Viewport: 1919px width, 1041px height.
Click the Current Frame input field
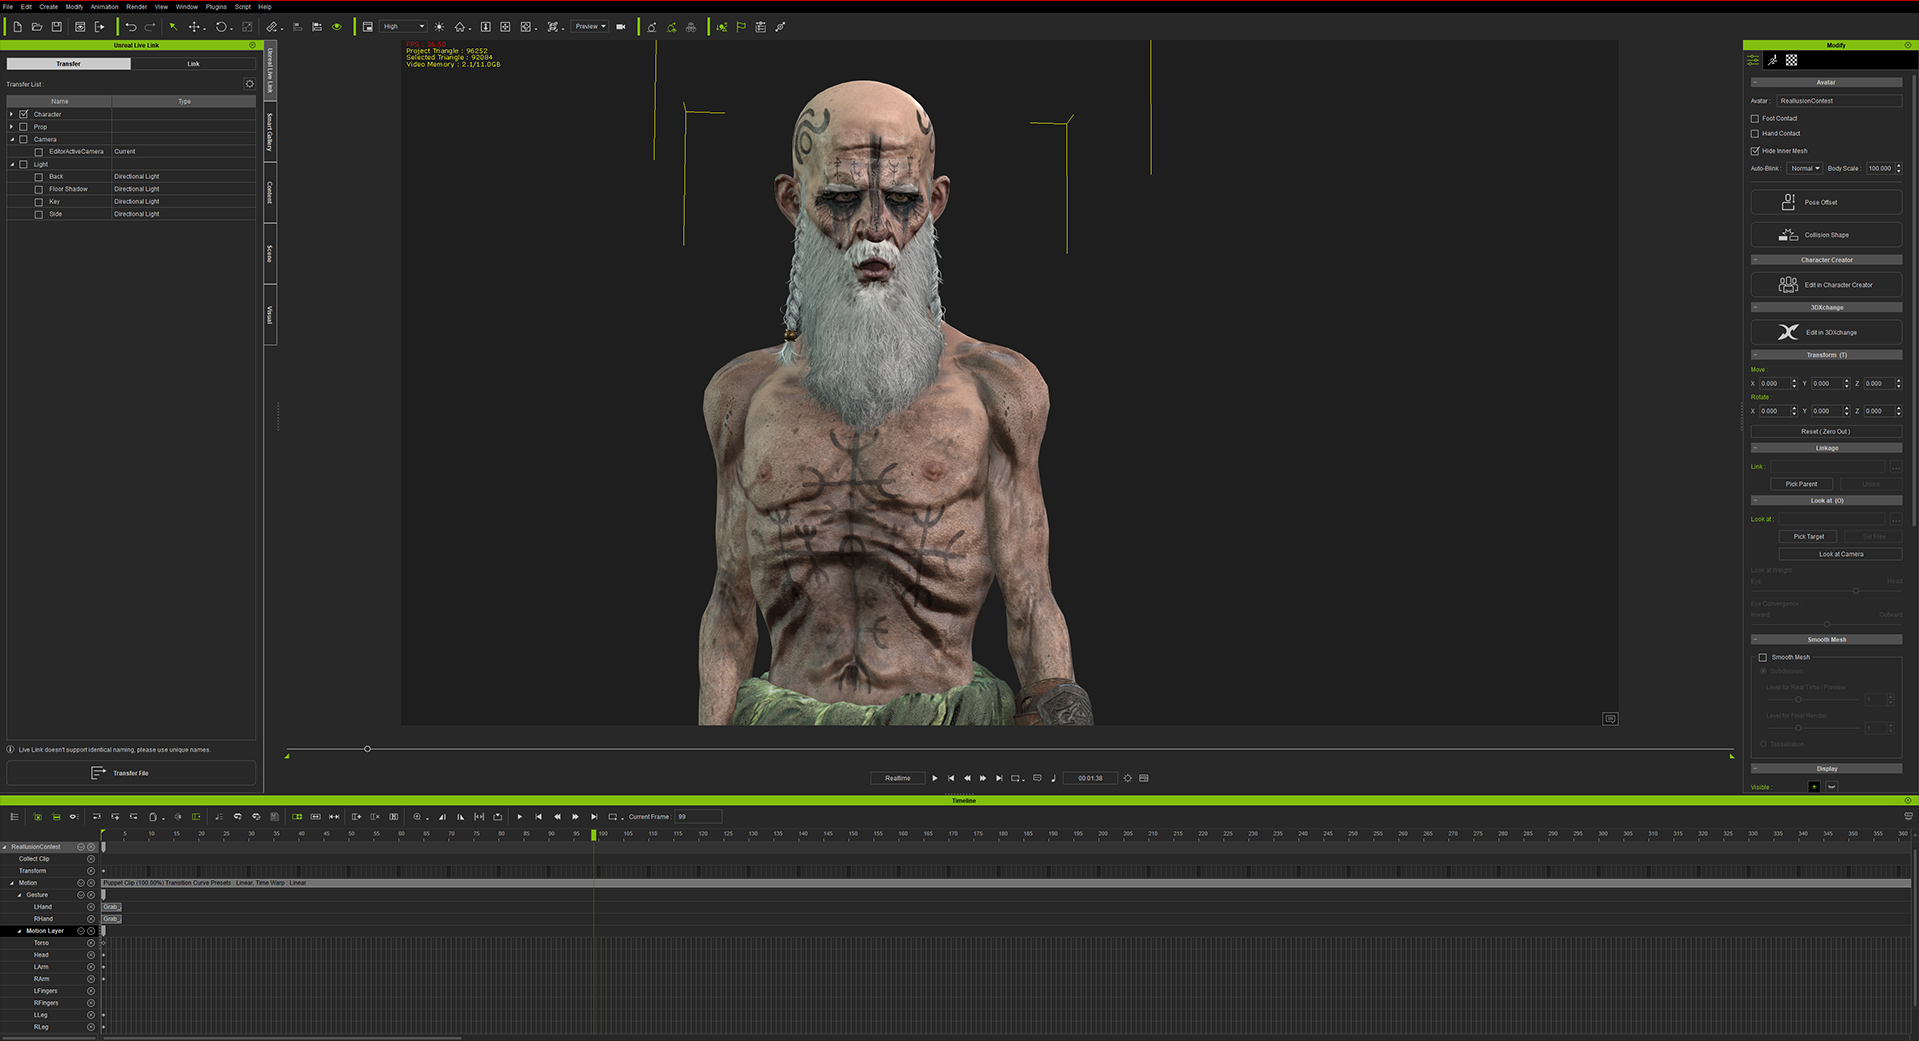697,817
